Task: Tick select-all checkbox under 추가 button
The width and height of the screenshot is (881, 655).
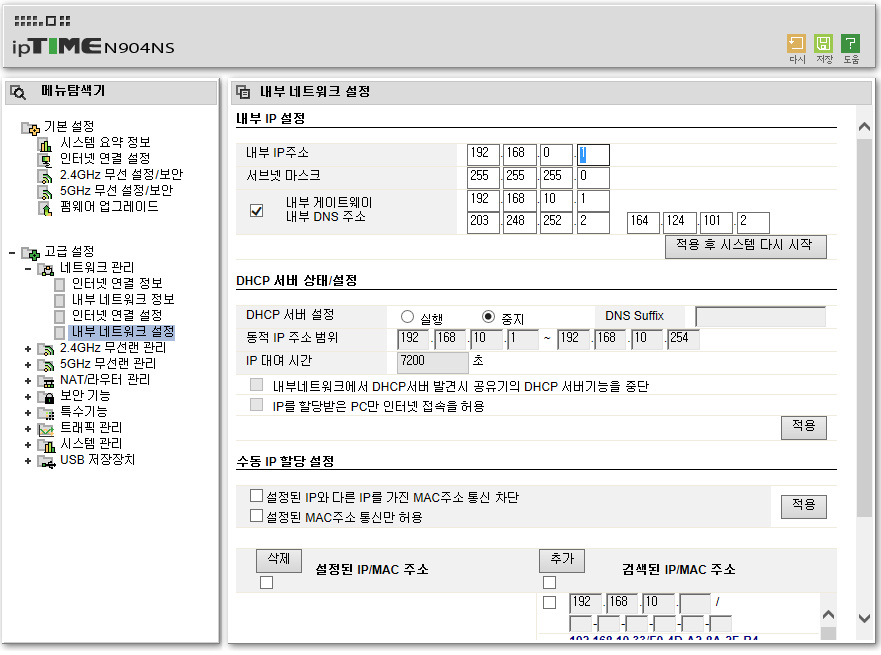Action: [550, 583]
